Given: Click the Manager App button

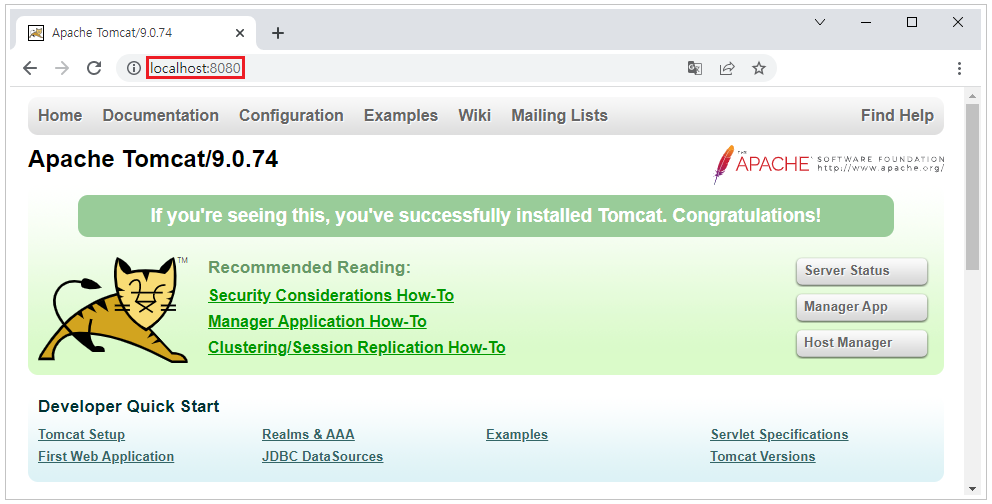Looking at the screenshot, I should click(862, 307).
